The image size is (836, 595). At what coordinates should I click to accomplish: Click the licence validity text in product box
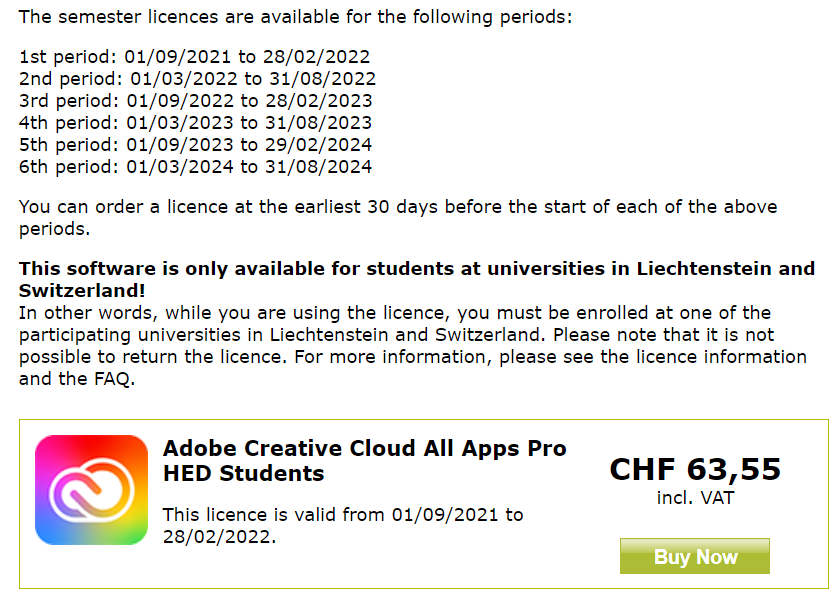pos(343,525)
